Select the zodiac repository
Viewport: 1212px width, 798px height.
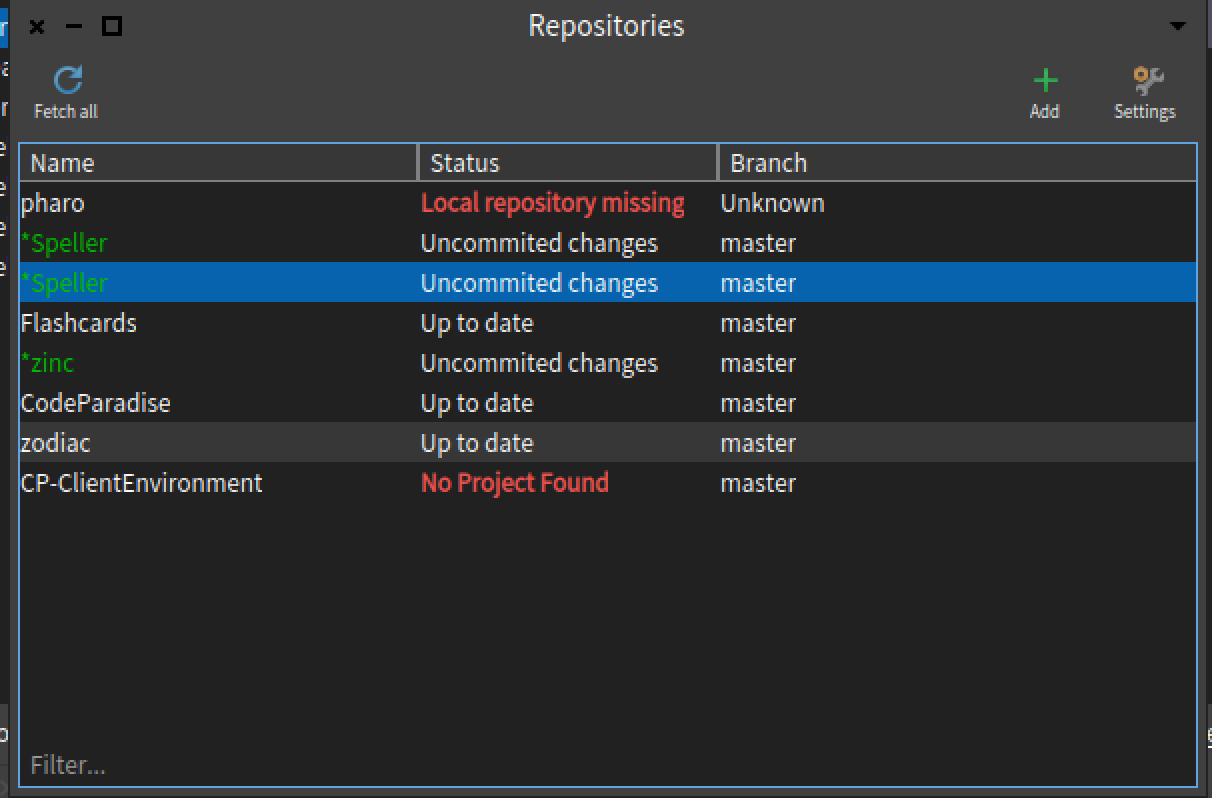[56, 443]
